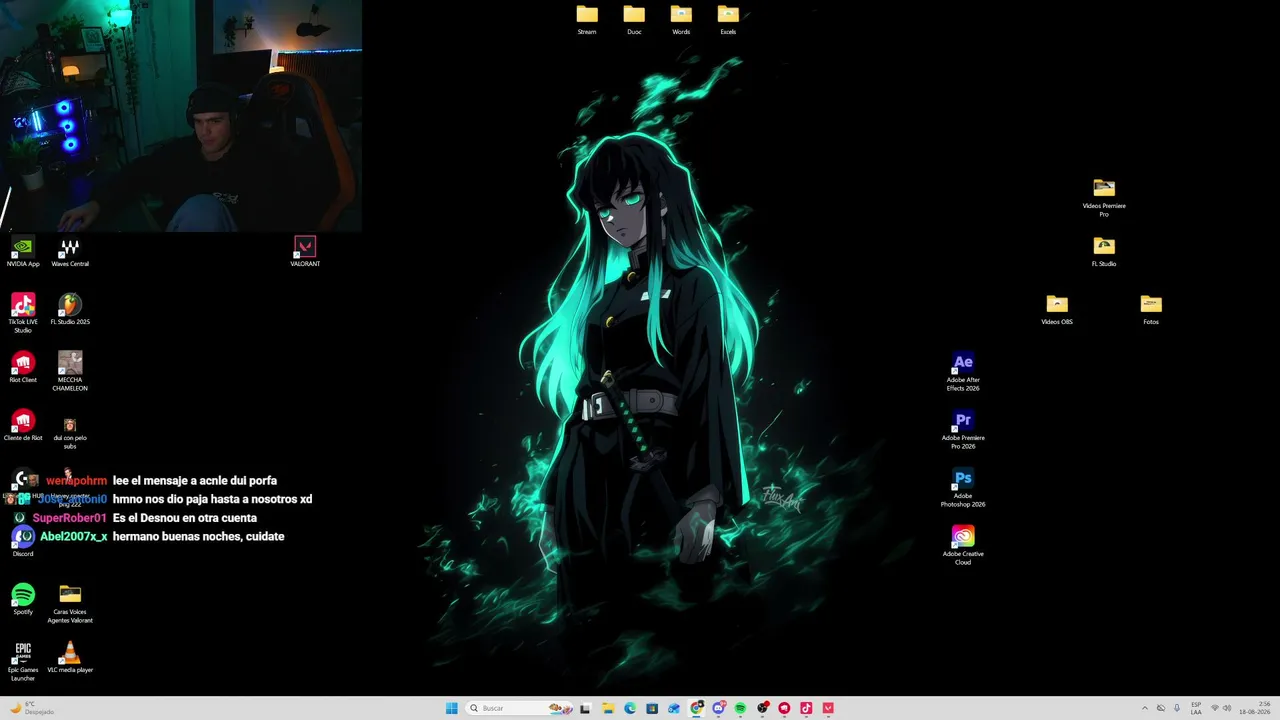The image size is (1280, 720).
Task: Open the Spotify desktop shortcut
Action: pos(23,599)
